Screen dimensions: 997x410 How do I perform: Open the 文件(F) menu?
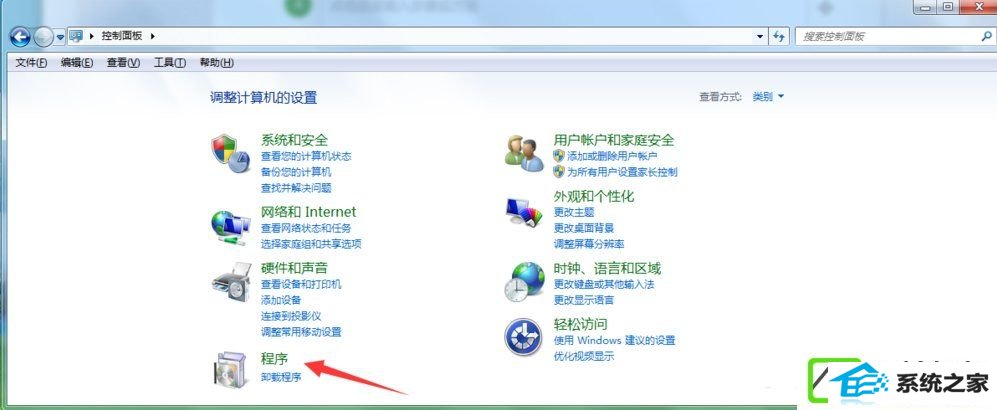[31, 62]
